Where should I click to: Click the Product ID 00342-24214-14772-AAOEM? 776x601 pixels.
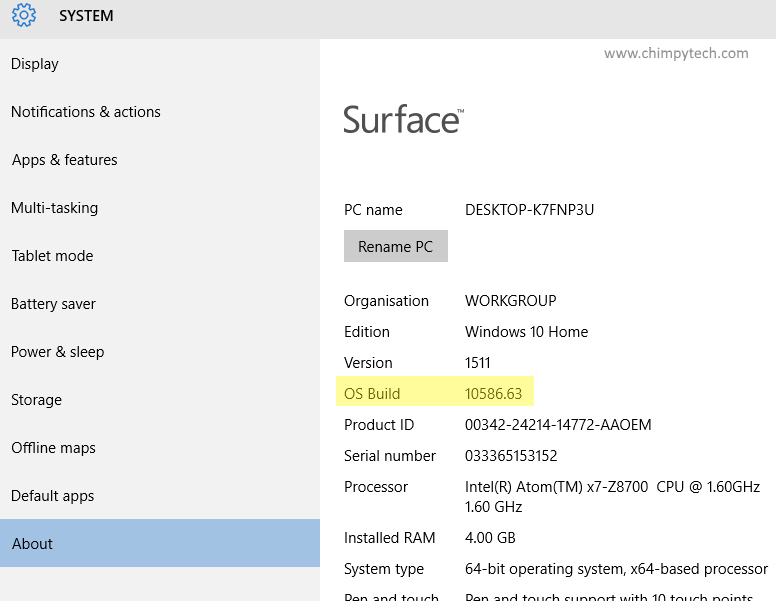point(558,425)
